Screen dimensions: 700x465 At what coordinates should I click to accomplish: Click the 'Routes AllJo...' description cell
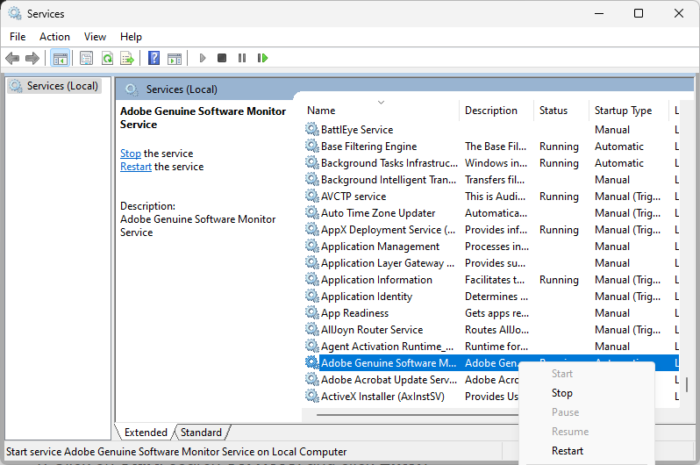point(496,329)
